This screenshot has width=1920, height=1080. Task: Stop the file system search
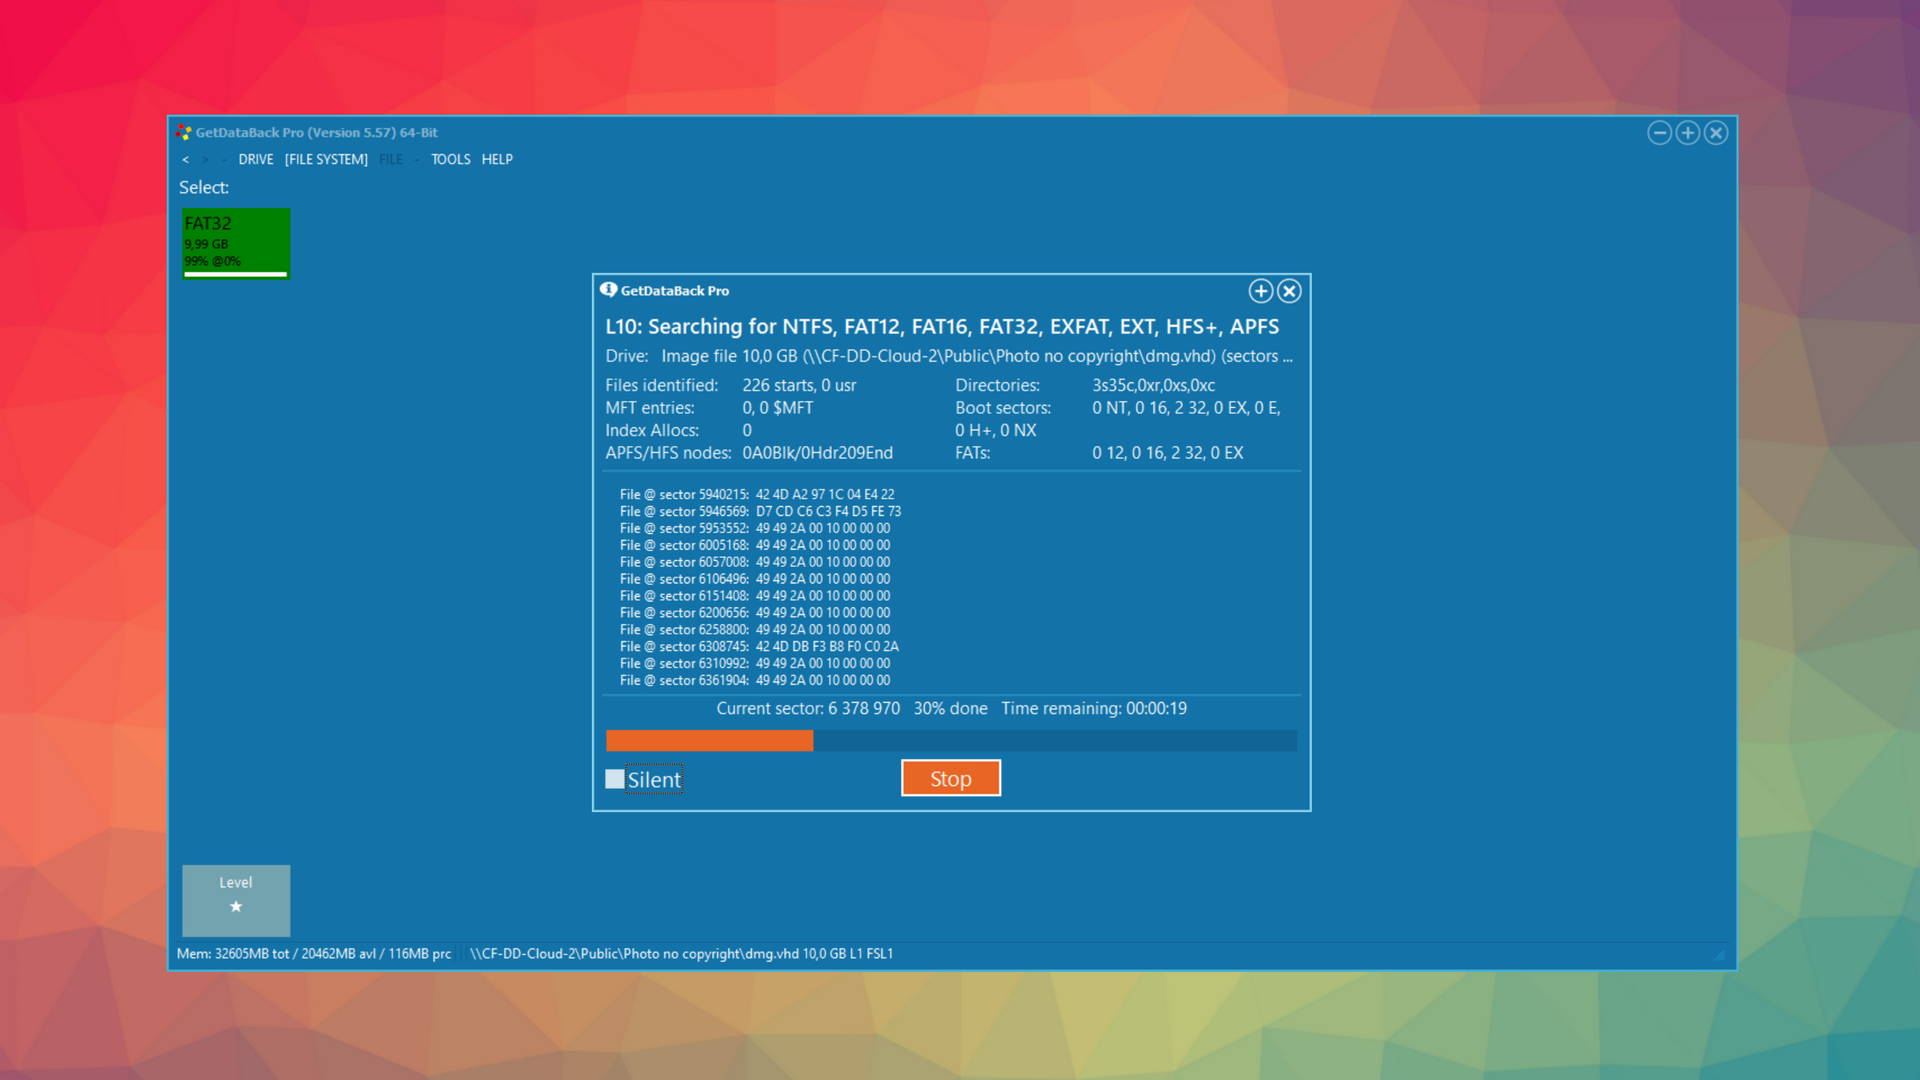951,778
